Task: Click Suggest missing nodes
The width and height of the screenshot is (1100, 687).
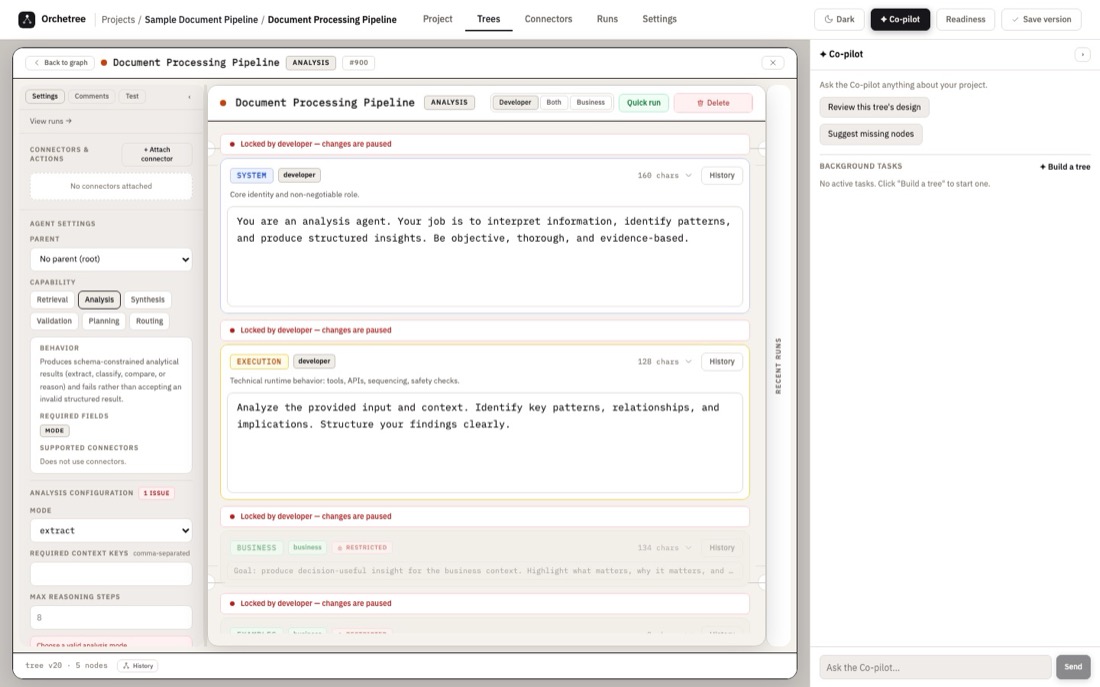Action: click(x=871, y=134)
